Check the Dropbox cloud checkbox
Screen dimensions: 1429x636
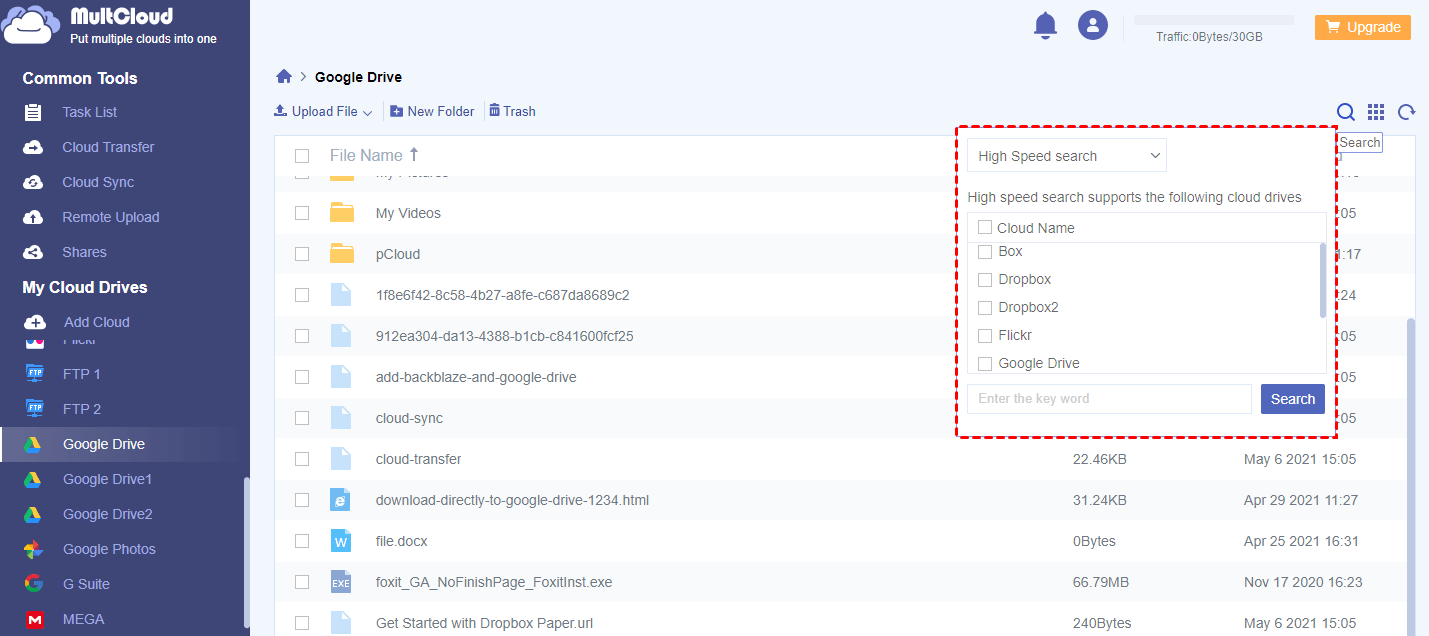[985, 279]
